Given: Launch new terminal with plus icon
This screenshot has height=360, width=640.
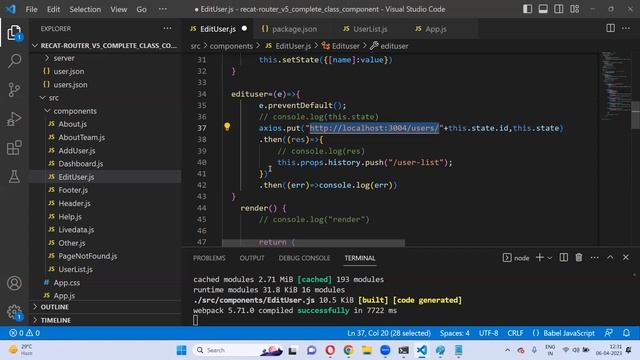Looking at the screenshot, I should click(540, 258).
